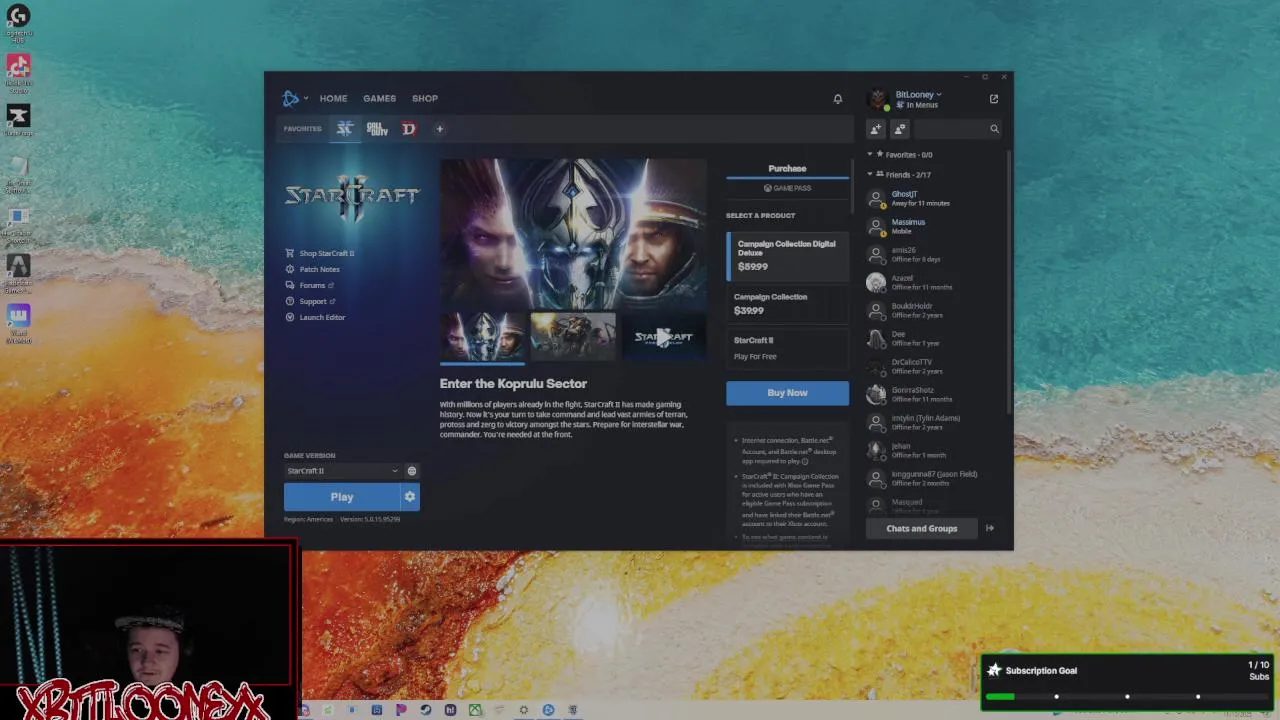The height and width of the screenshot is (720, 1280).
Task: Switch to the Purchase tab
Action: point(787,169)
